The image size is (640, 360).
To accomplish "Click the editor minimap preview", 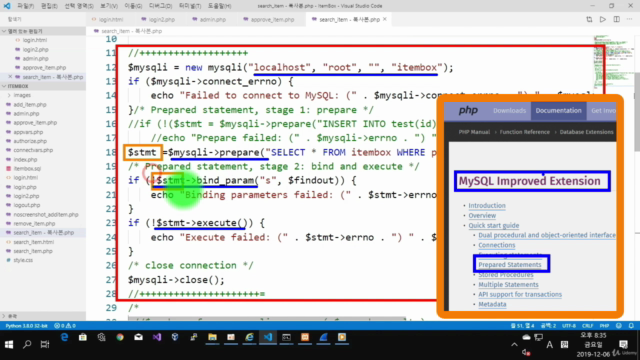I will coord(613,61).
